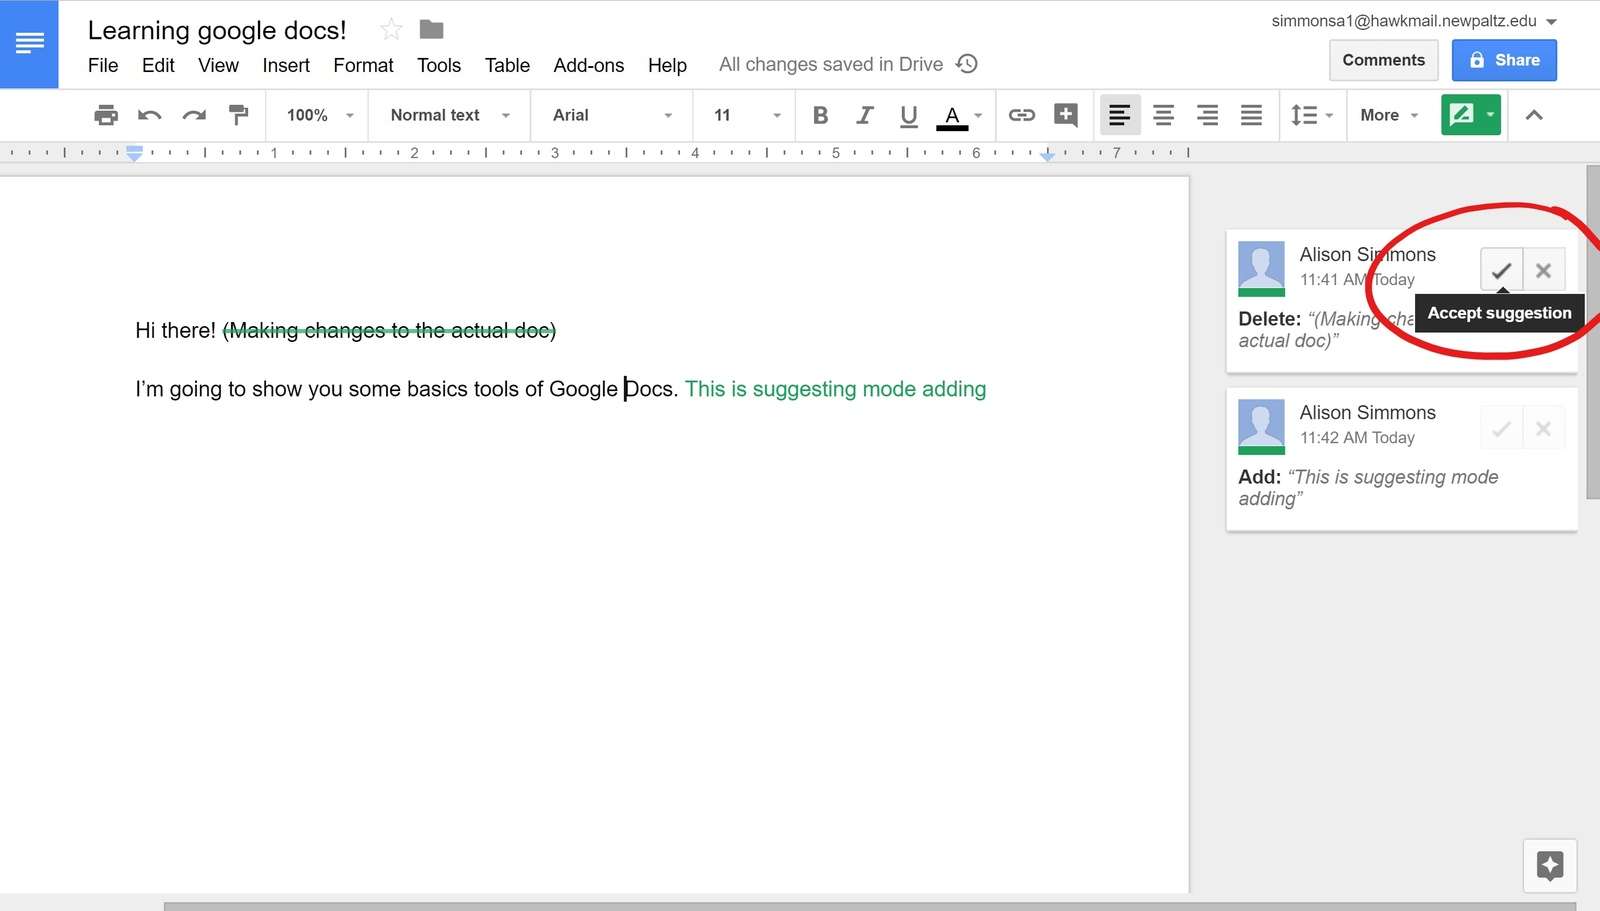Click the add comment icon in toolbar
1600x911 pixels.
tap(1066, 115)
